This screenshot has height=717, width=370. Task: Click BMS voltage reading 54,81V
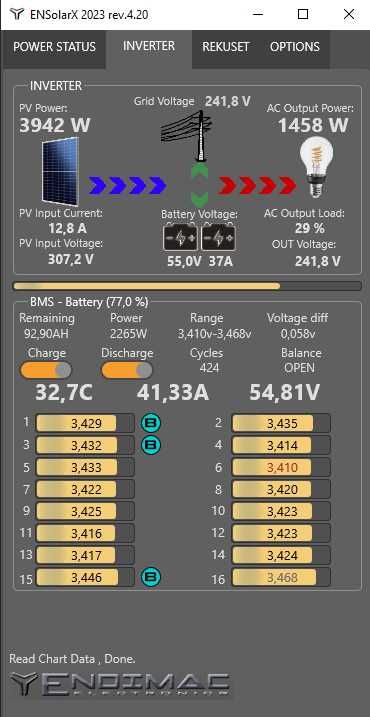click(x=284, y=393)
